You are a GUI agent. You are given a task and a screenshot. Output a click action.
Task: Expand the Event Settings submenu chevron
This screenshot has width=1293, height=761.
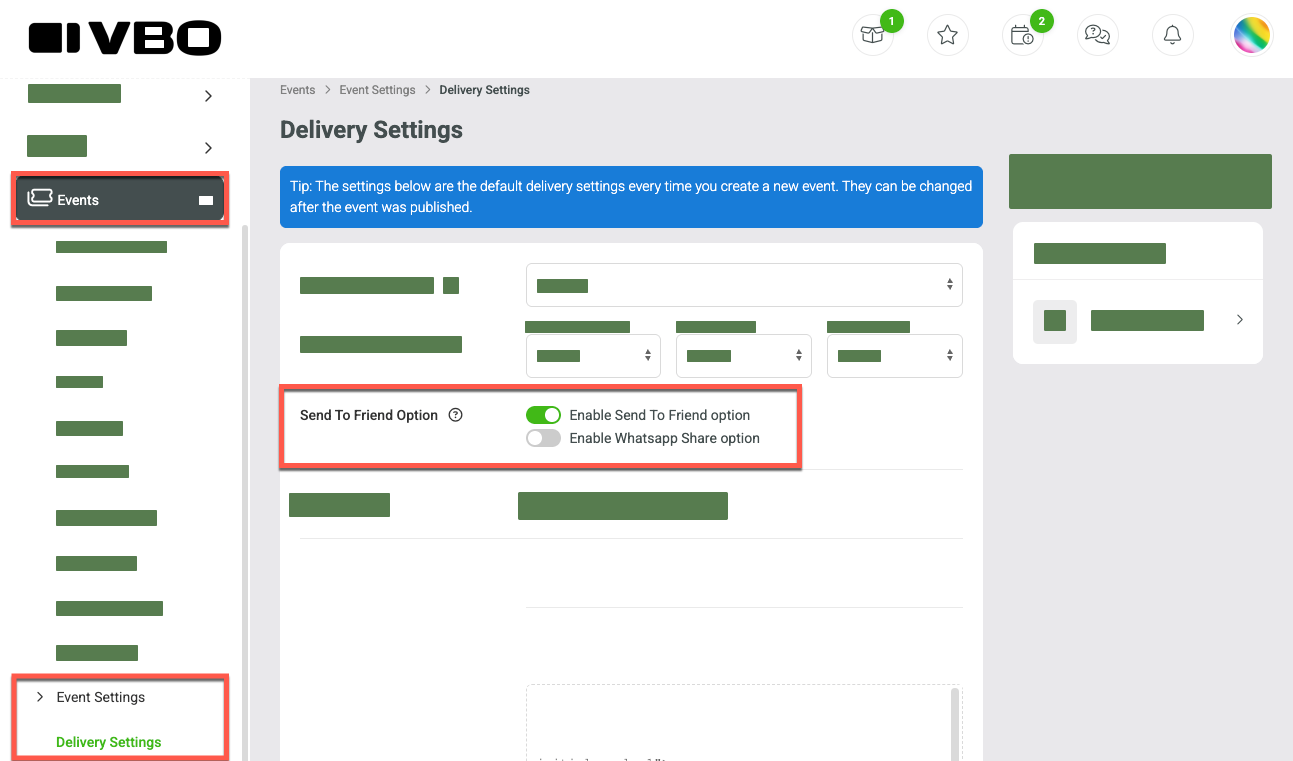click(39, 697)
